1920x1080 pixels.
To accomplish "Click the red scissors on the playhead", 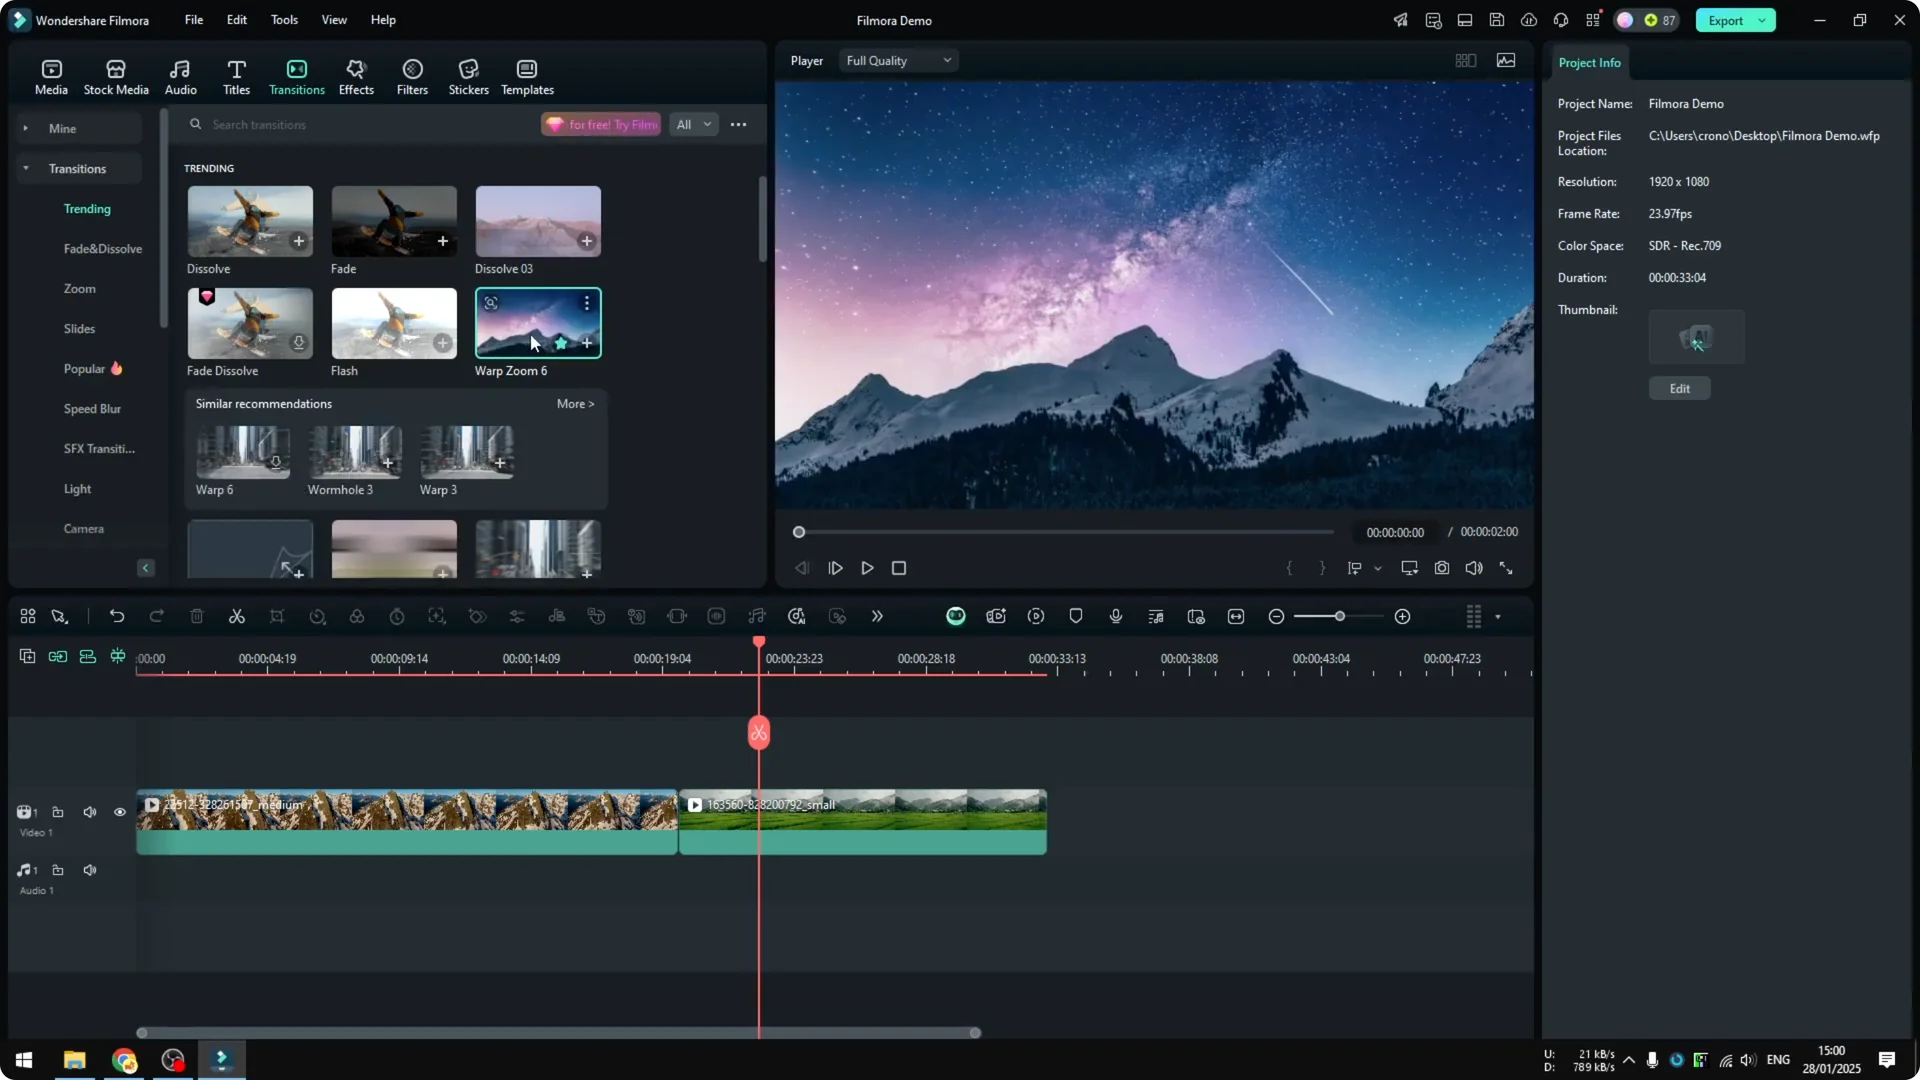I will coord(759,733).
